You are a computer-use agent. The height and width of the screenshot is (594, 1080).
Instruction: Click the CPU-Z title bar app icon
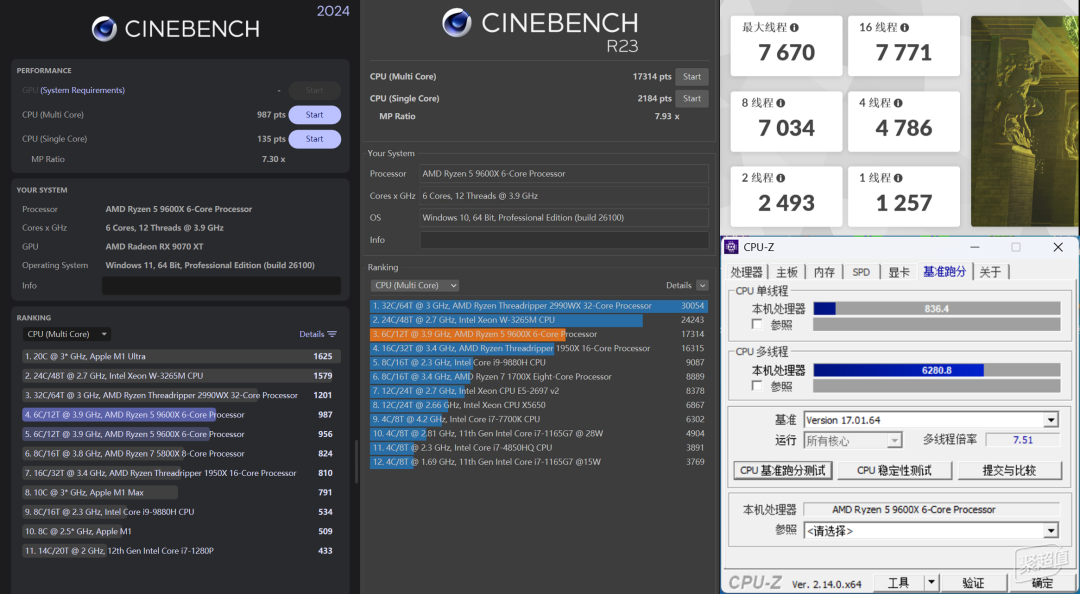coord(731,247)
